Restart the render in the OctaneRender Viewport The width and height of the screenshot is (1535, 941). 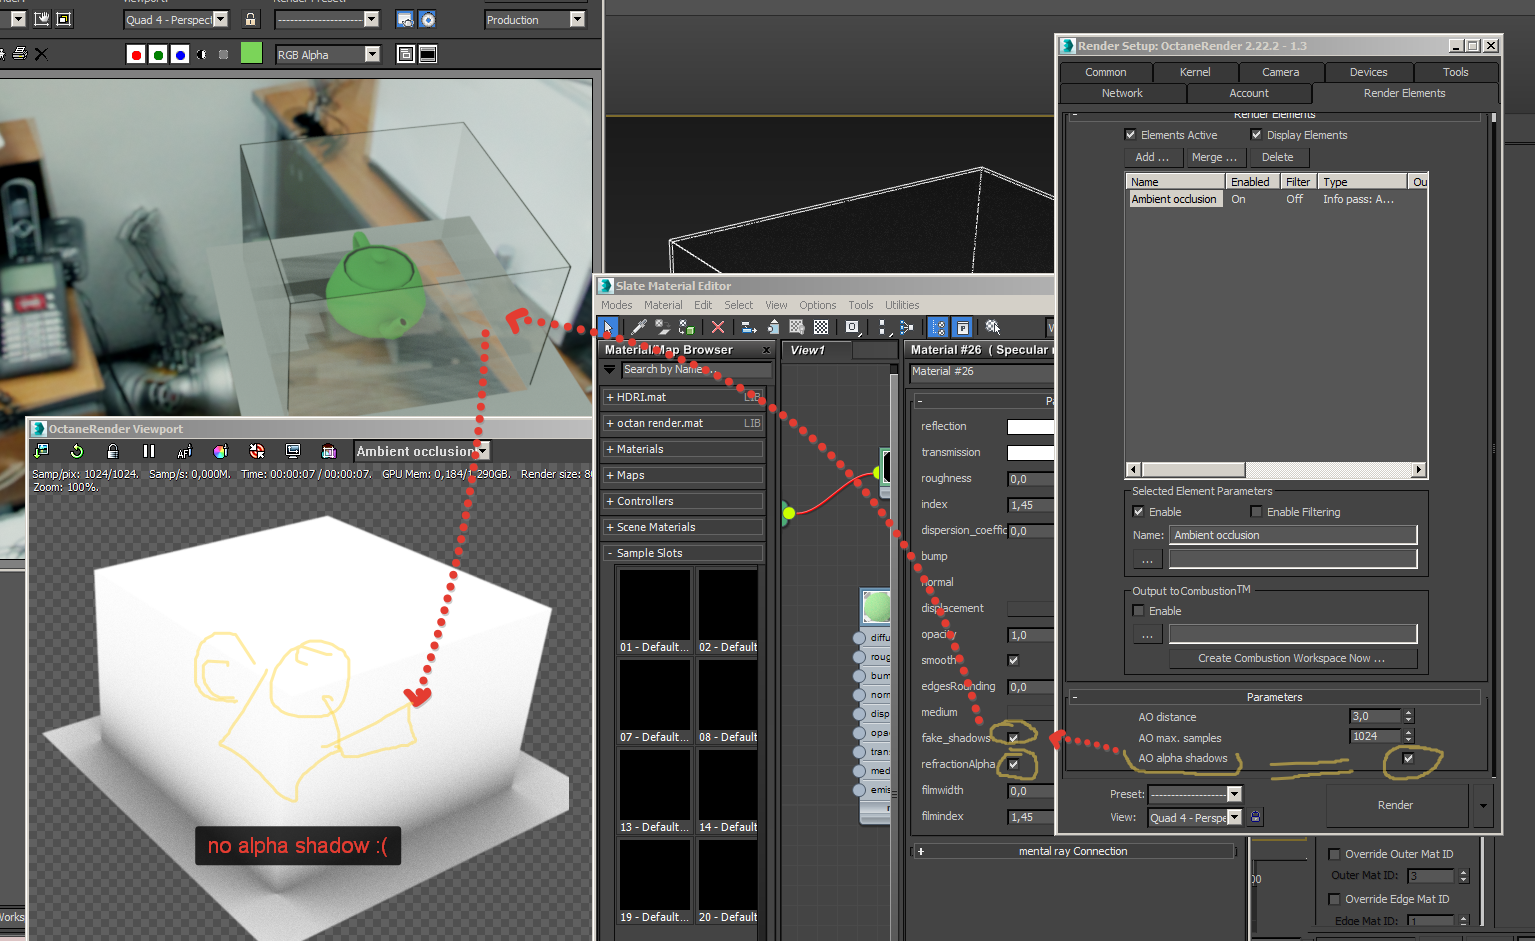(x=76, y=451)
